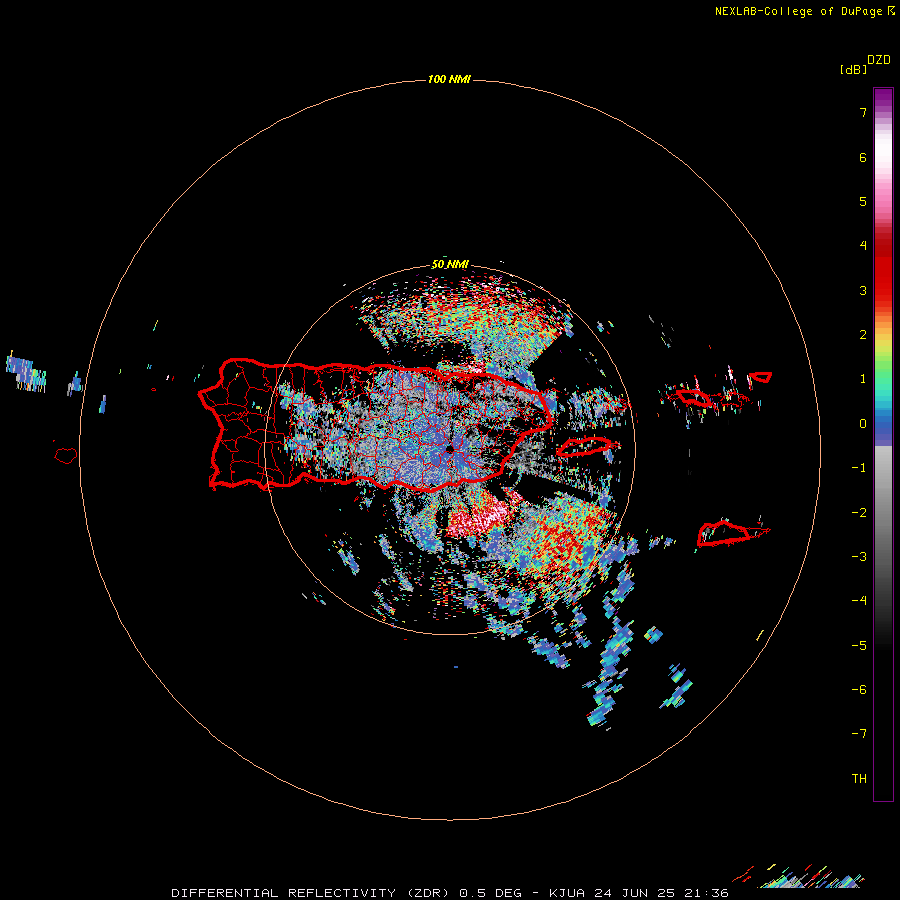The width and height of the screenshot is (900, 900).
Task: Click the 100 NMI range ring label
Action: [x=449, y=79]
